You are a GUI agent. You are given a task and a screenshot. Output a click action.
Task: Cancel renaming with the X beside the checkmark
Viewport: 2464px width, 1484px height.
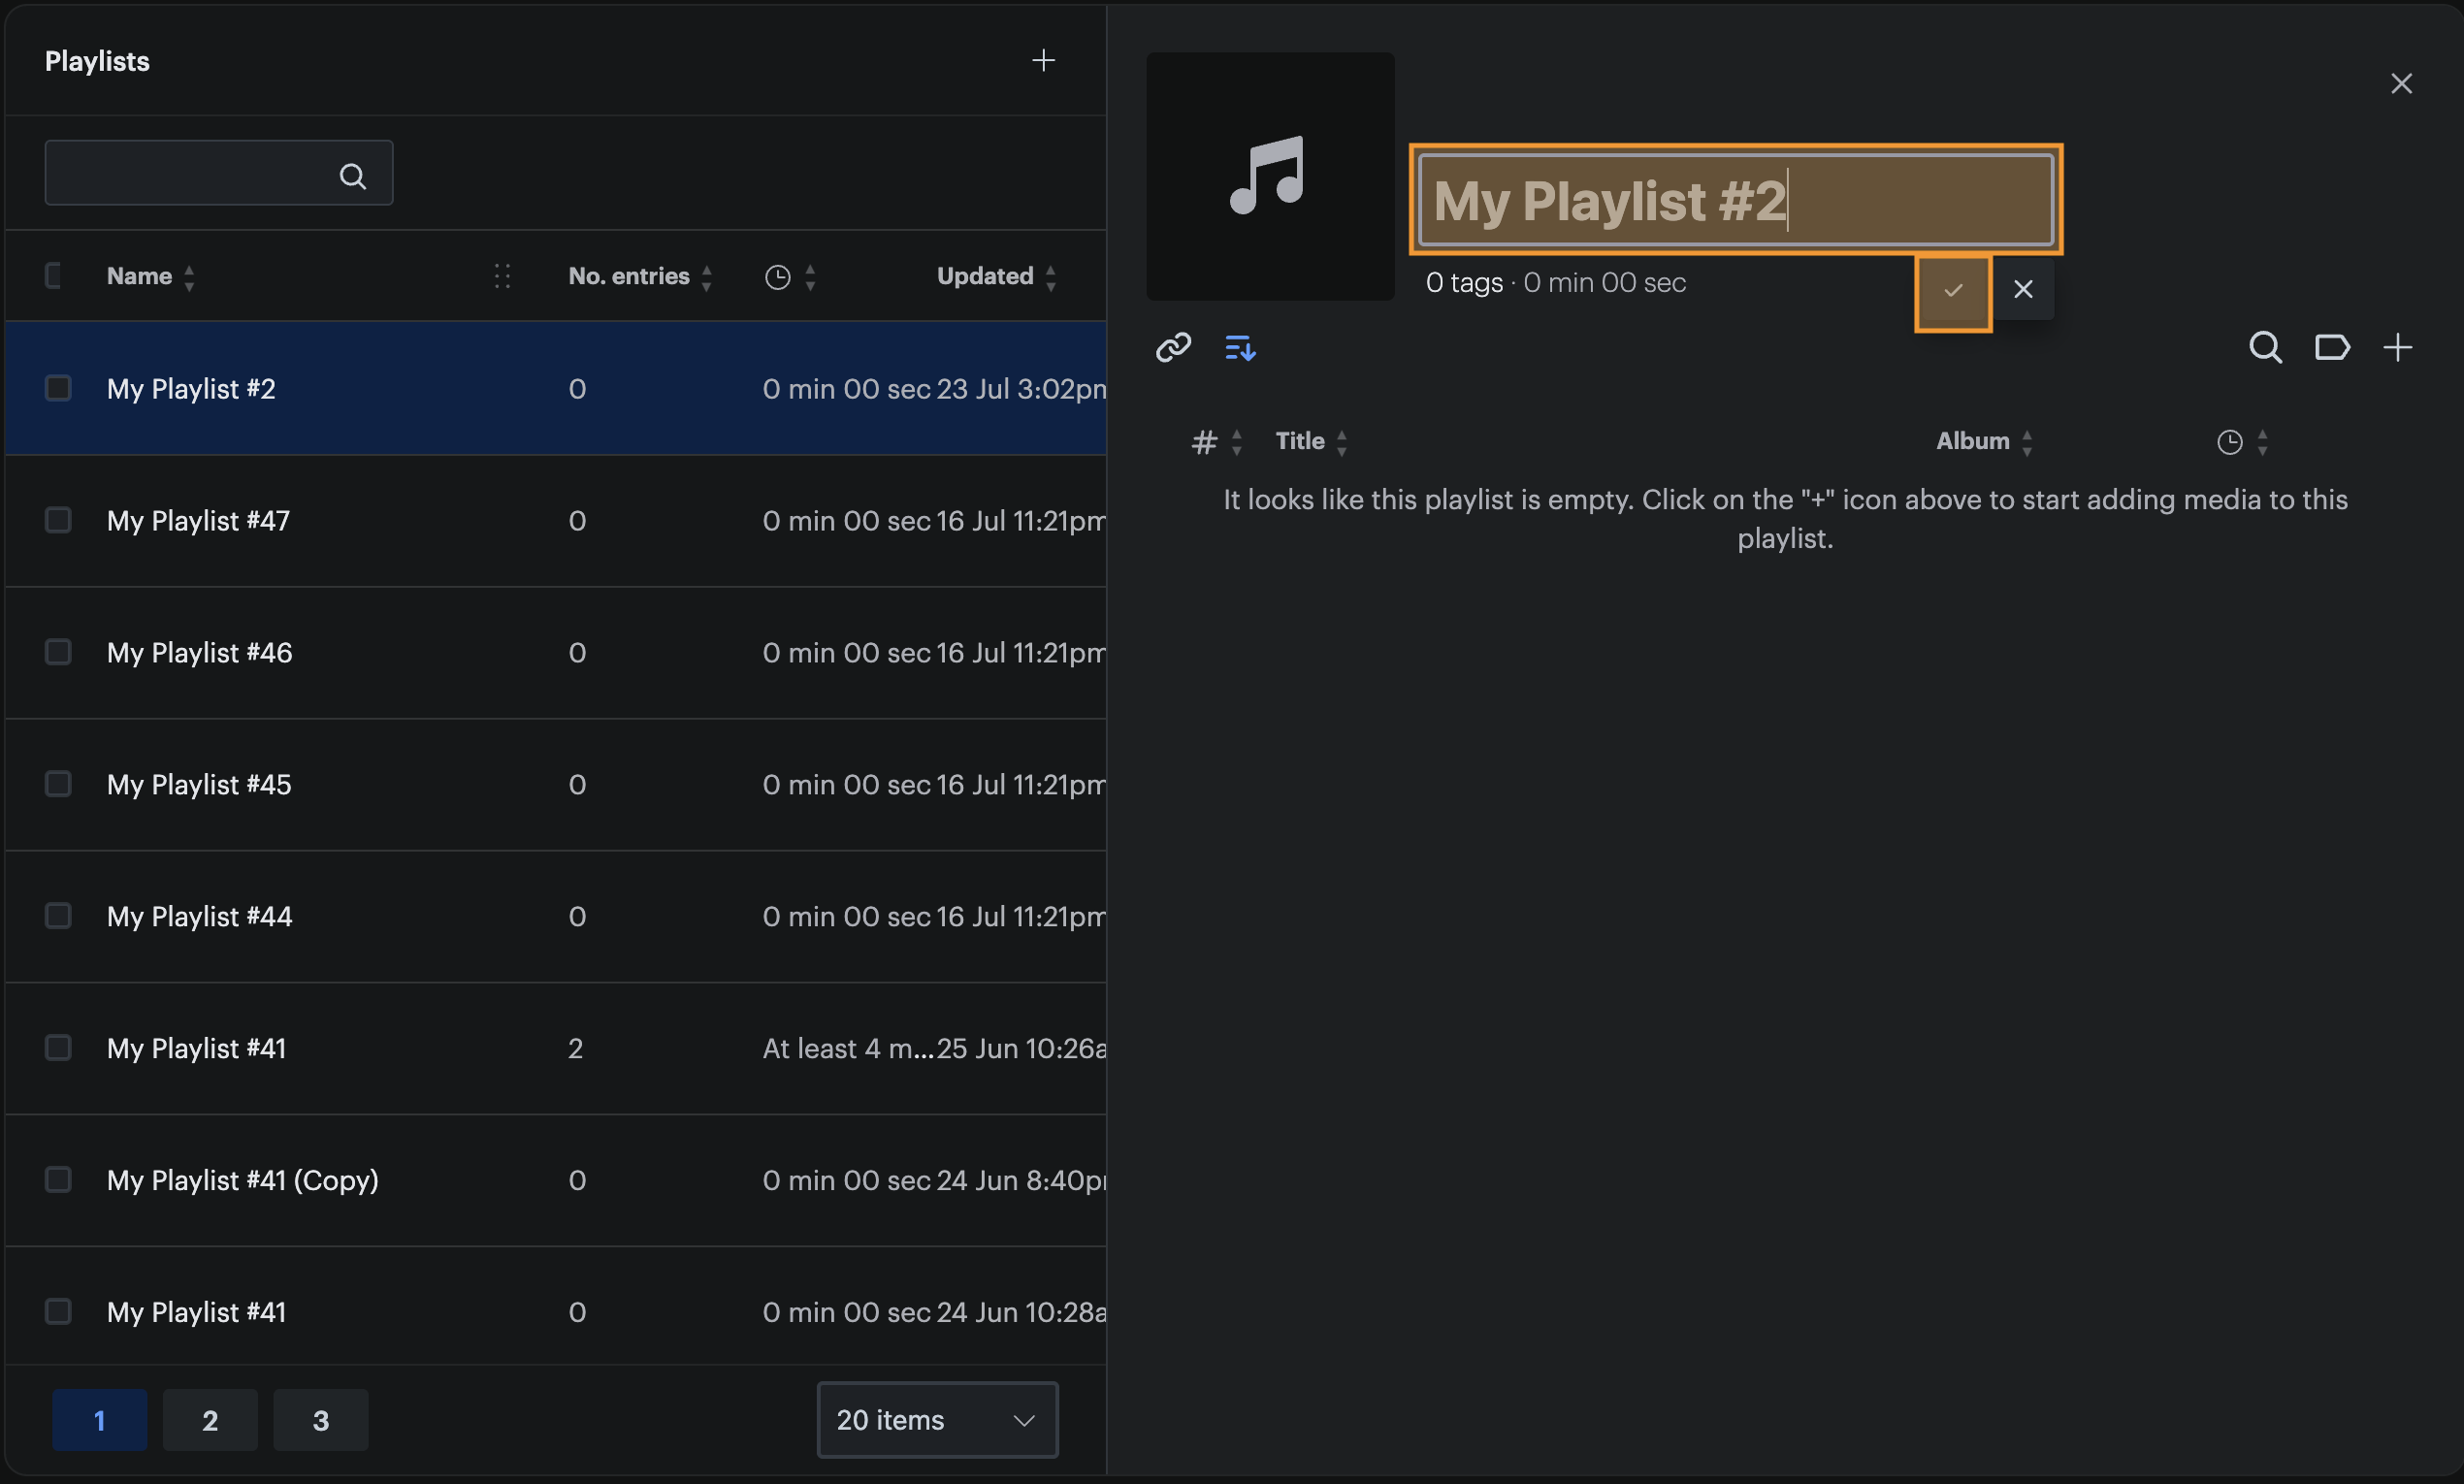coord(2023,290)
